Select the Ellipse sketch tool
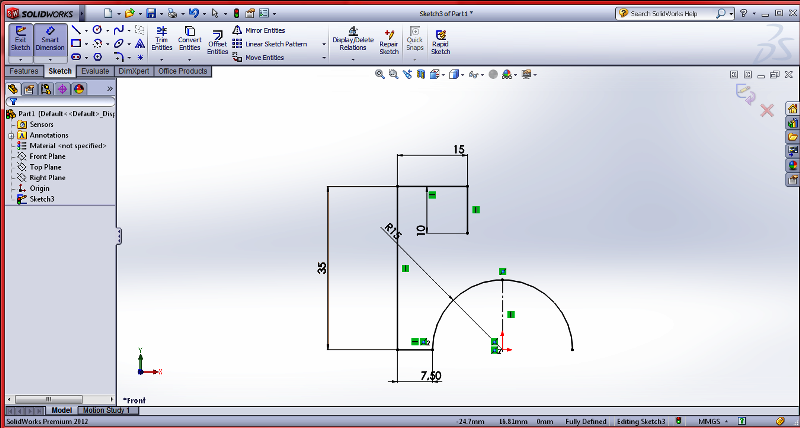Viewport: 800px width, 428px height. tap(118, 43)
